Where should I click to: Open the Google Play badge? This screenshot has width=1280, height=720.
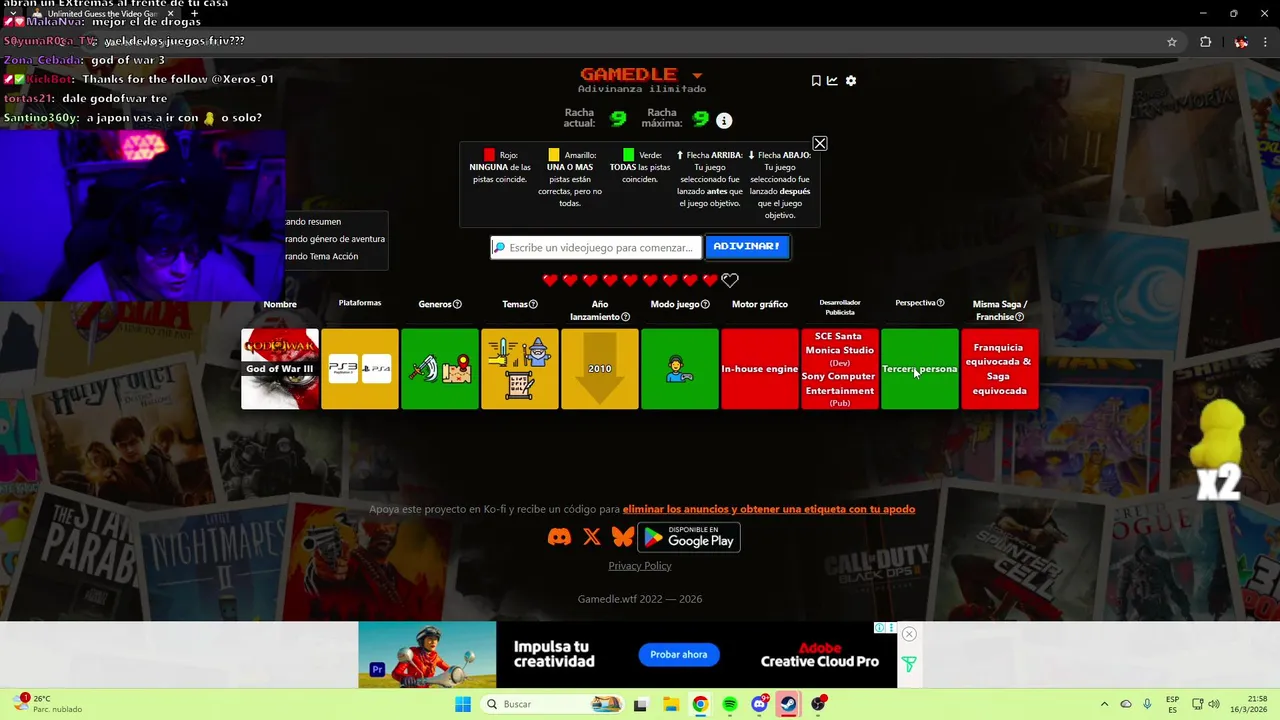pos(689,537)
